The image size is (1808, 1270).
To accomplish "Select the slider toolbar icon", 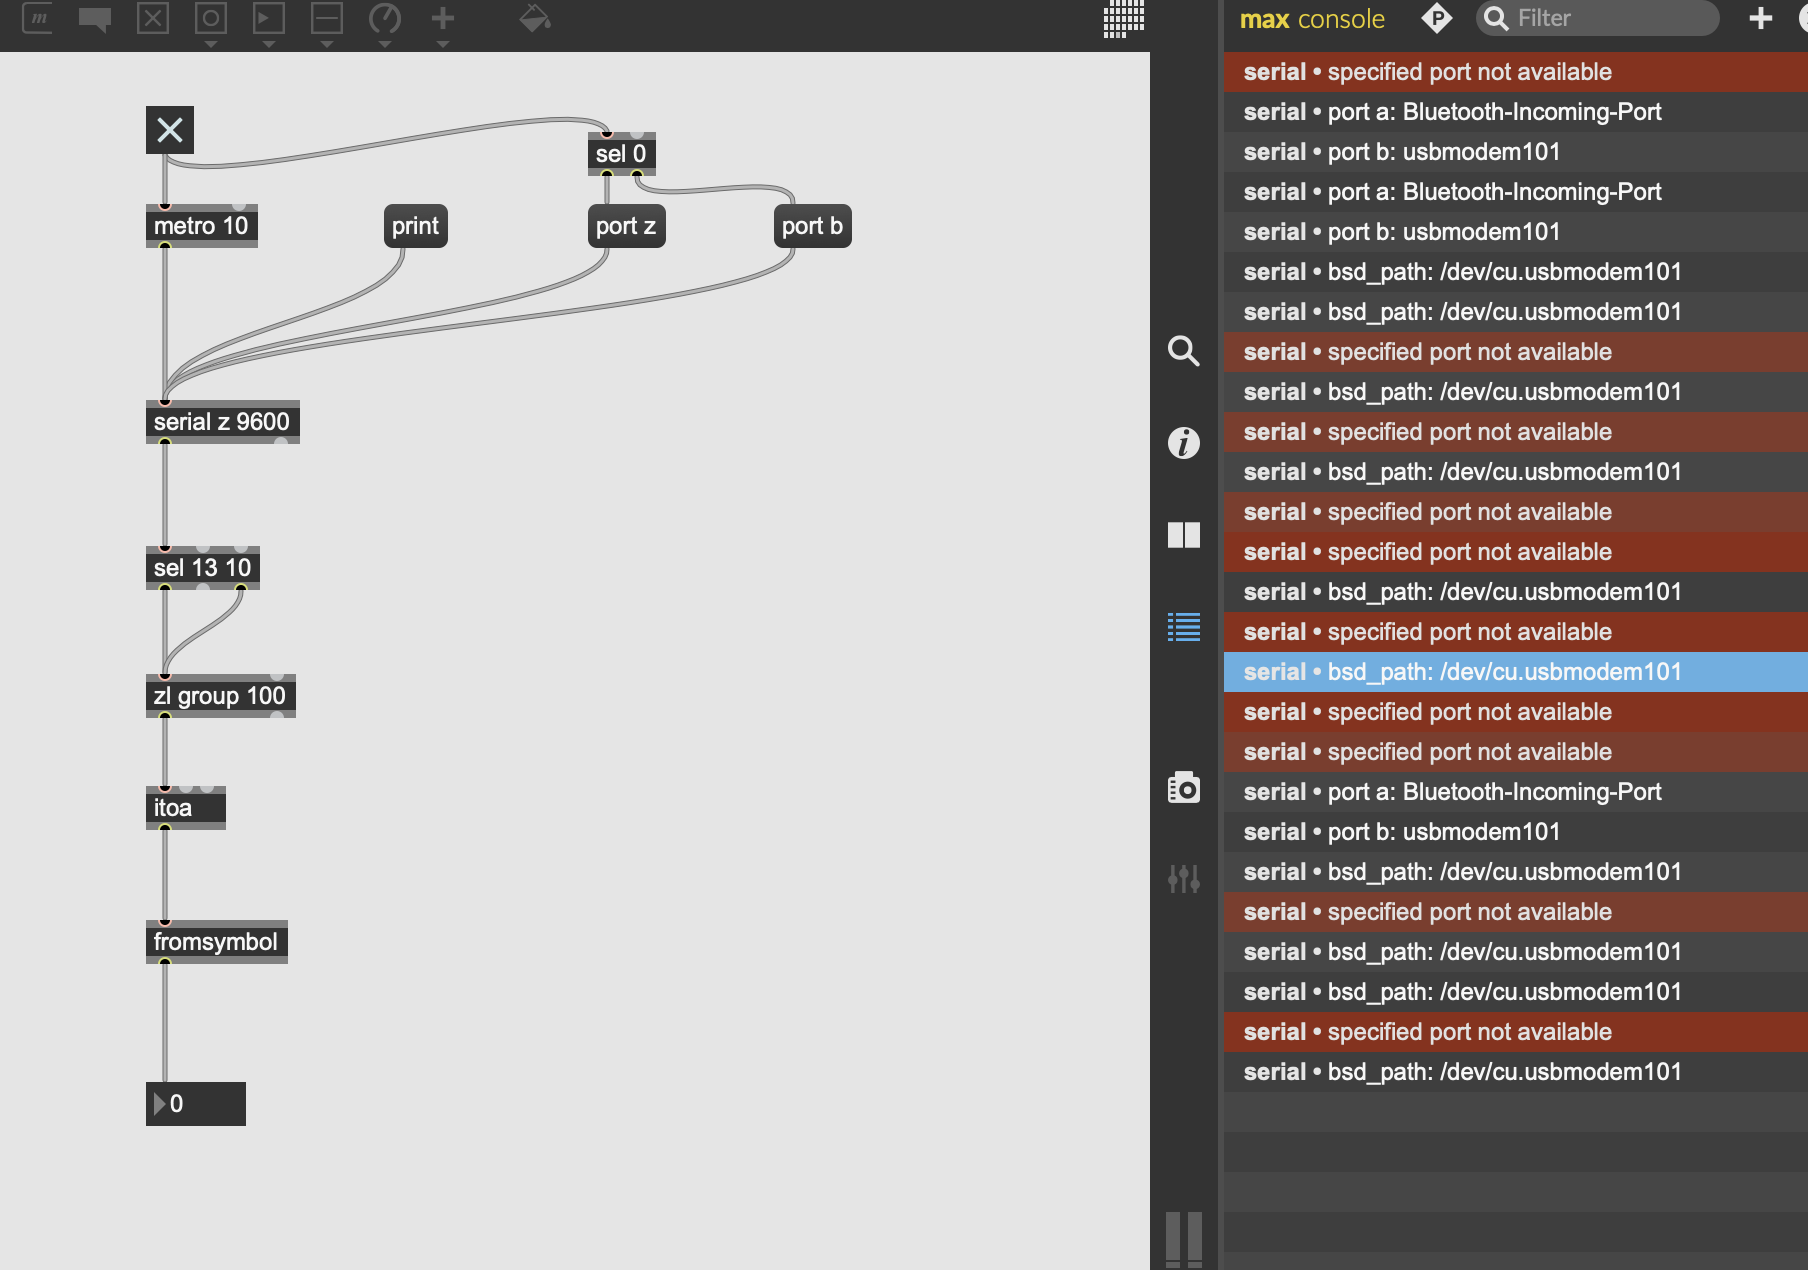I will 327,18.
